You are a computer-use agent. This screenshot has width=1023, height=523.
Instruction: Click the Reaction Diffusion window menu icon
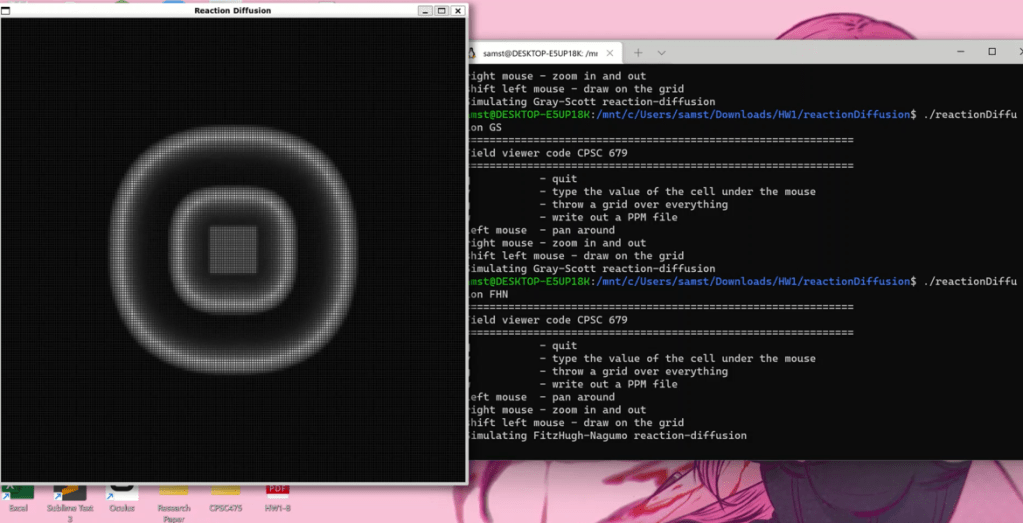[x=7, y=10]
